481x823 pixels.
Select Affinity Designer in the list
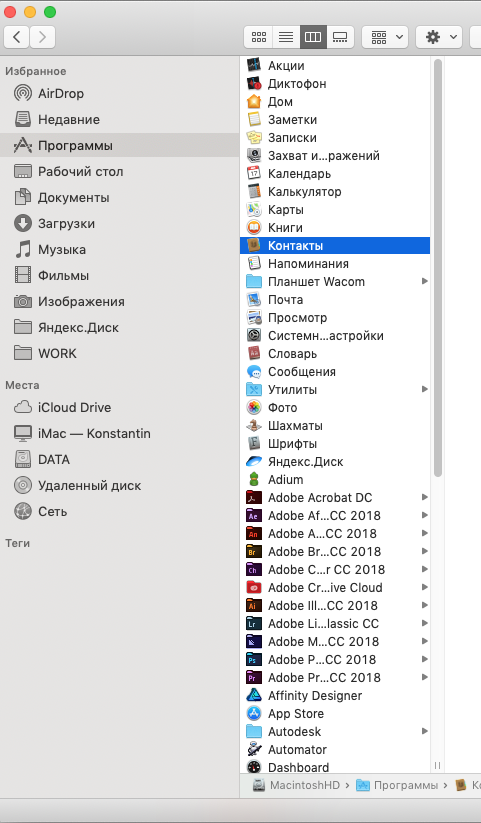tap(335, 695)
